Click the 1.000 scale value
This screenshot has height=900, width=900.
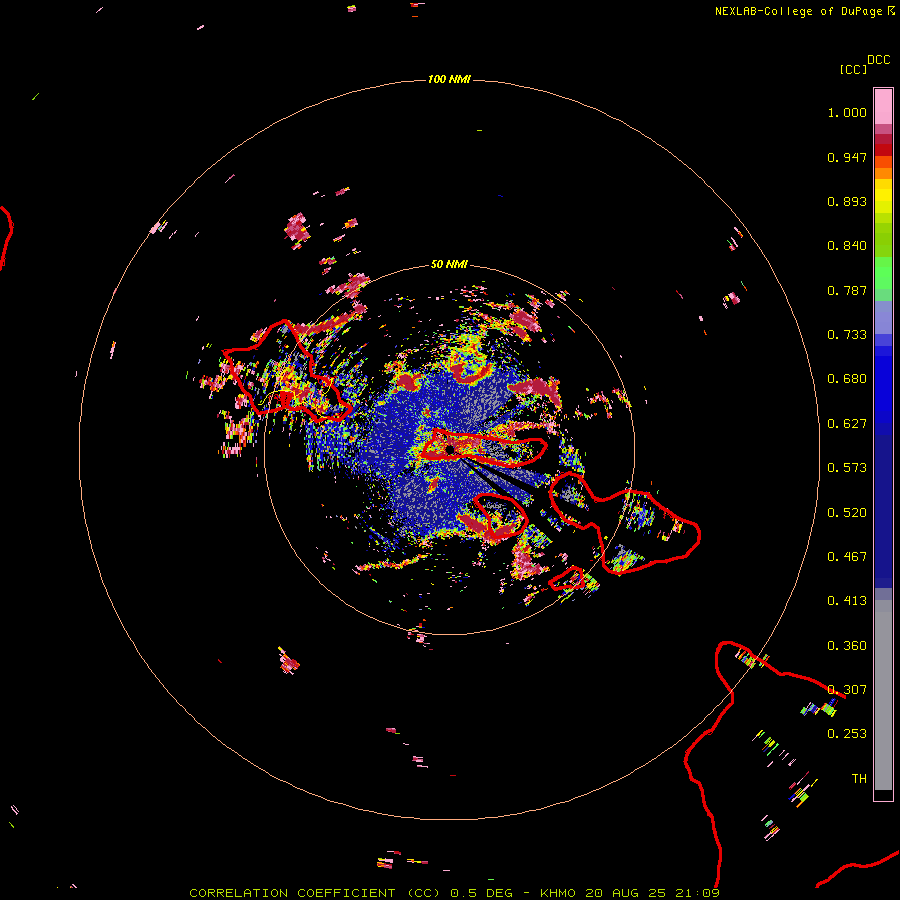coord(847,112)
